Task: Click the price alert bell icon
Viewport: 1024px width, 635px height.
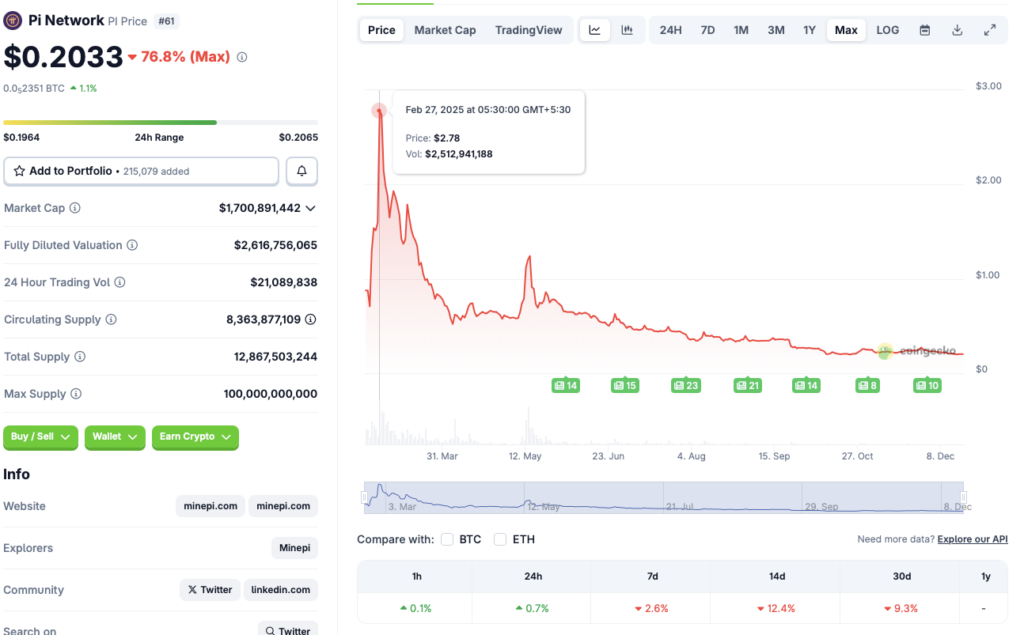Action: (301, 171)
